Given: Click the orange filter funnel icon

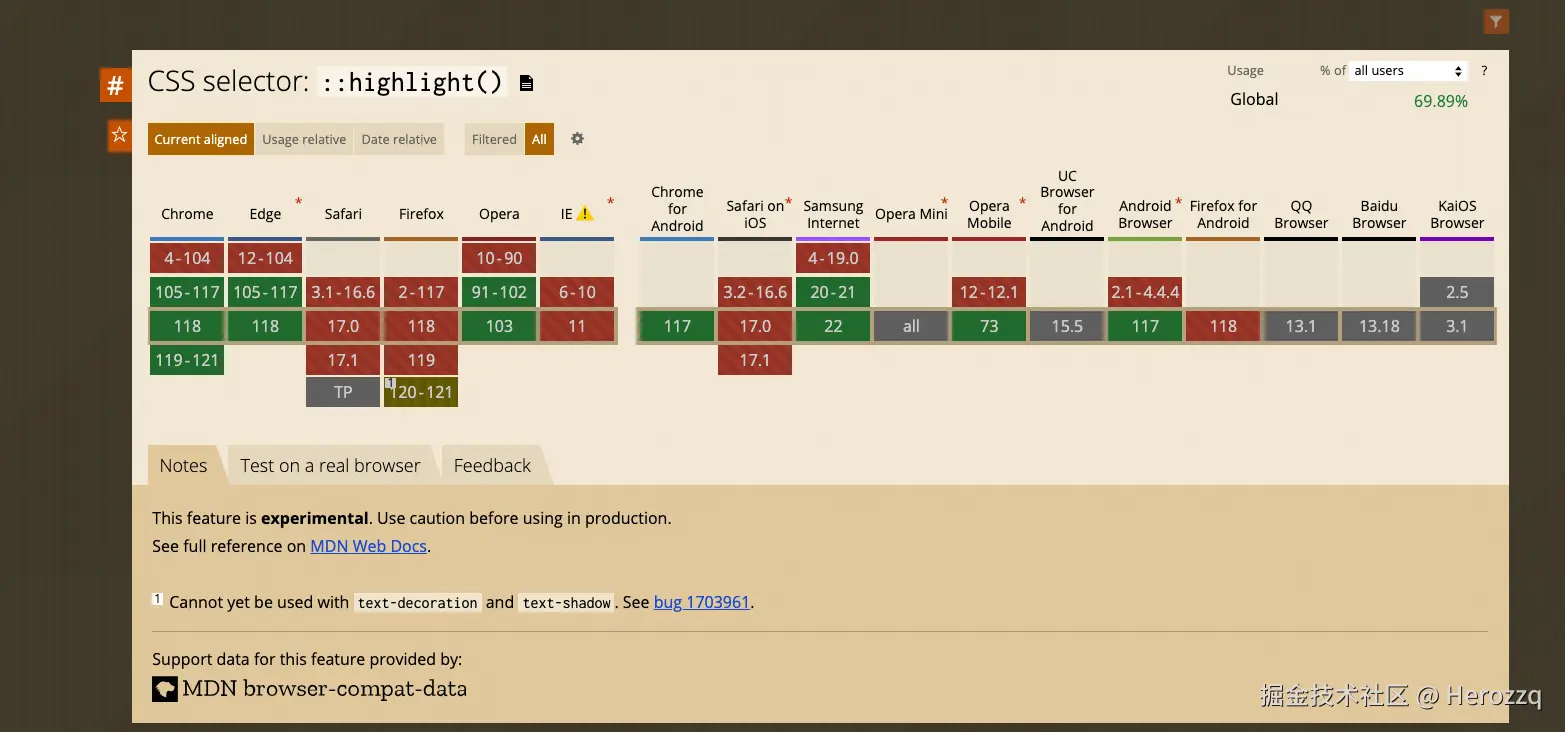Looking at the screenshot, I should 1496,20.
